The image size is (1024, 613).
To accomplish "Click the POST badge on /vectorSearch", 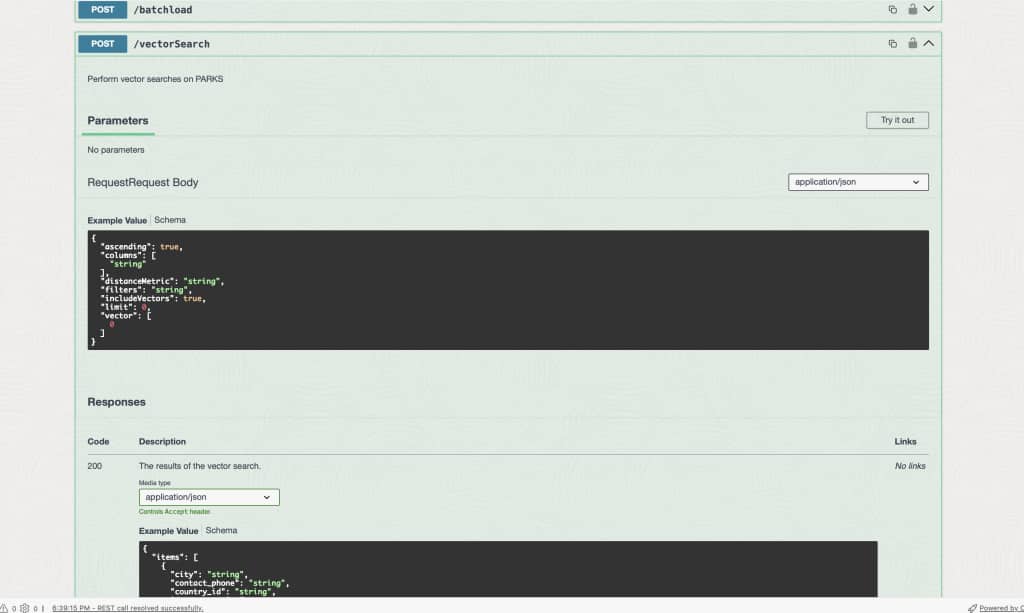I will coord(101,43).
